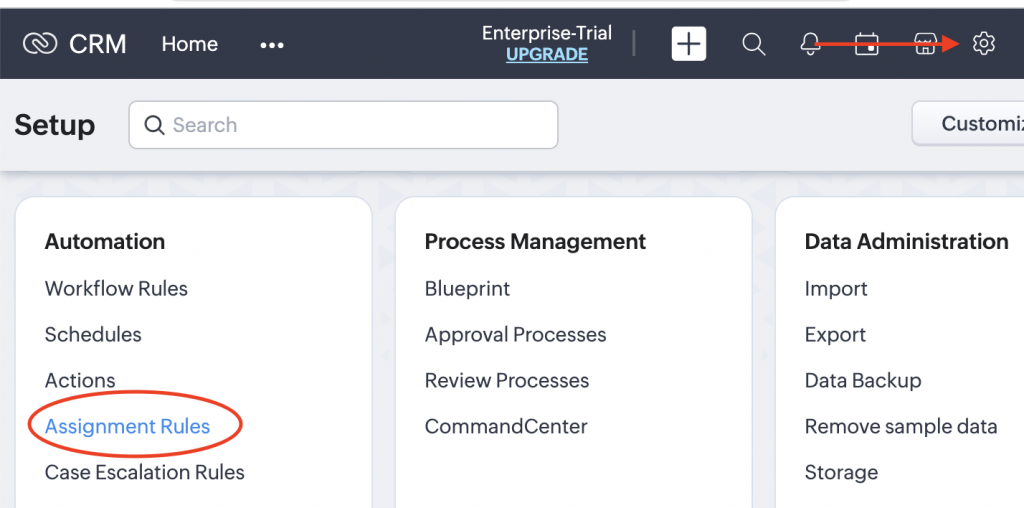Open Actions under Automation
This screenshot has height=508, width=1024.
point(80,380)
